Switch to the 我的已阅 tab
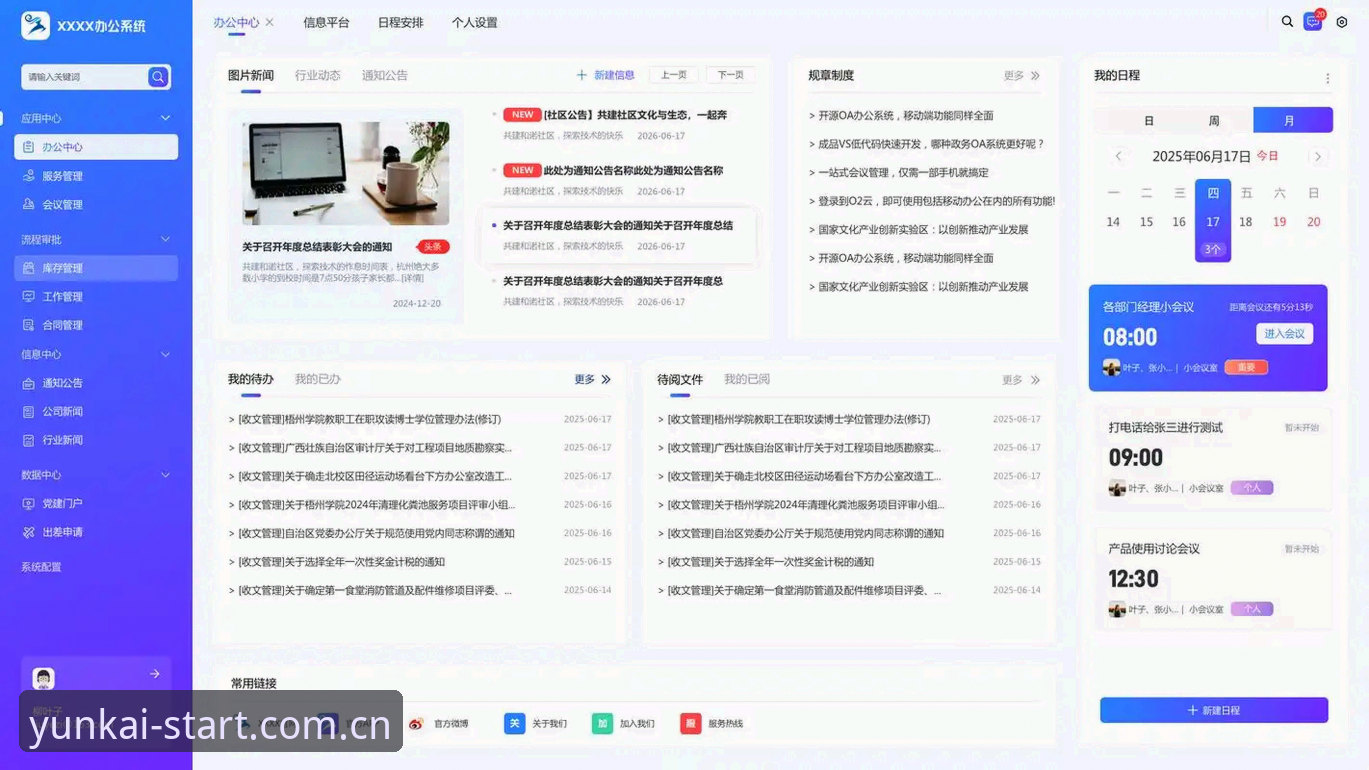Image resolution: width=1369 pixels, height=770 pixels. [747, 379]
